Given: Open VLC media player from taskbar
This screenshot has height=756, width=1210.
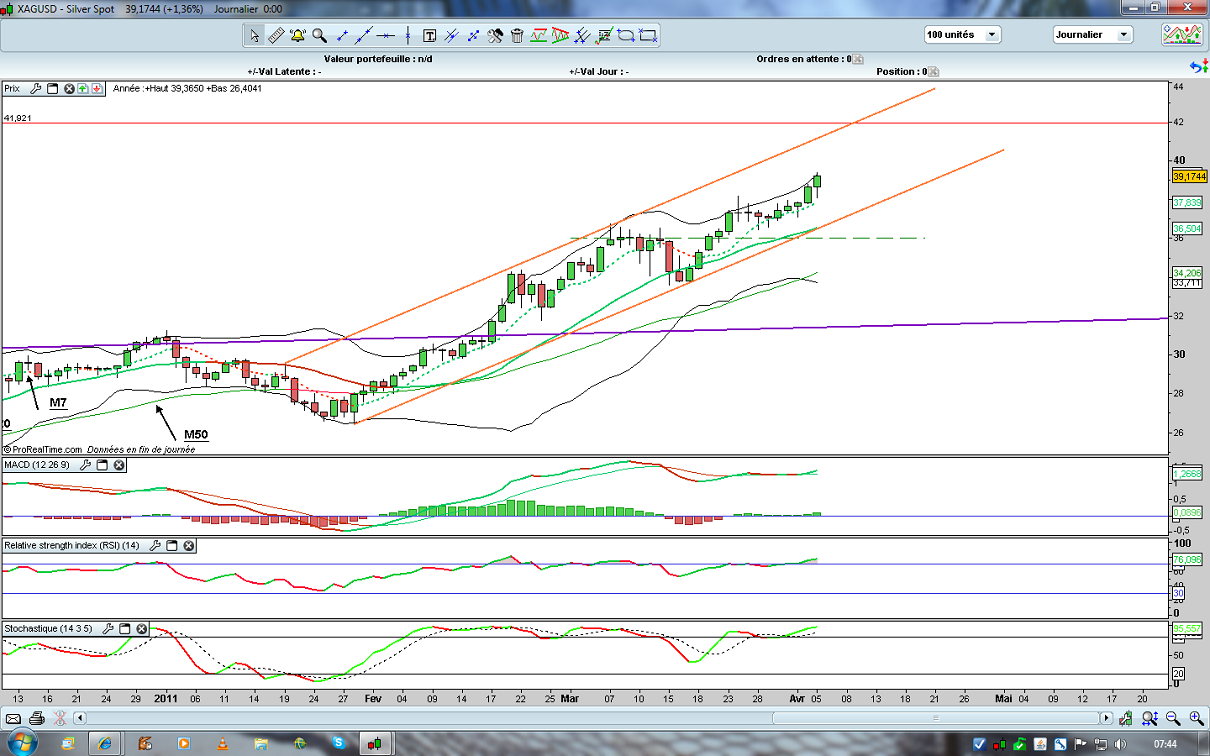Looking at the screenshot, I should click(223, 743).
